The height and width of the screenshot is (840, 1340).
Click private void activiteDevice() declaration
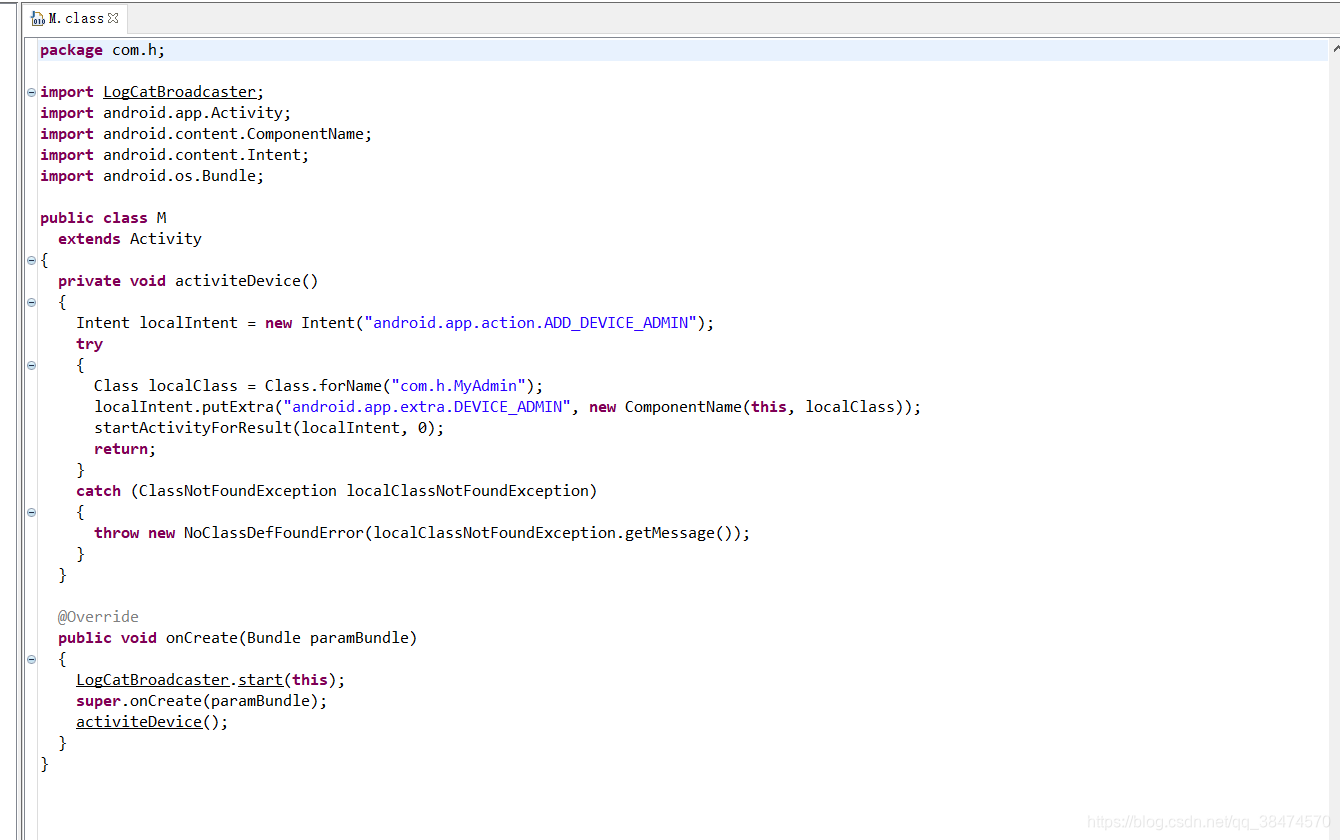(188, 281)
